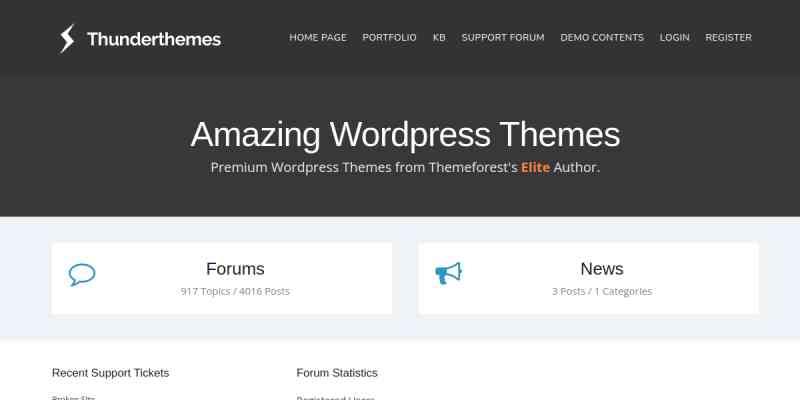Click the orange Elite word in the tagline

pos(535,168)
